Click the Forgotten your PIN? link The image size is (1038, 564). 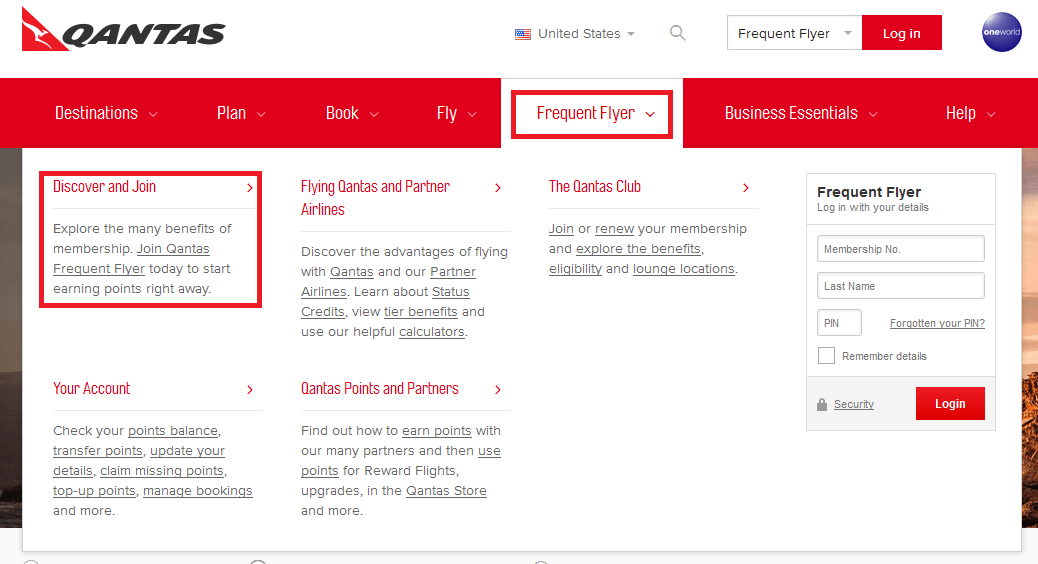tap(937, 323)
